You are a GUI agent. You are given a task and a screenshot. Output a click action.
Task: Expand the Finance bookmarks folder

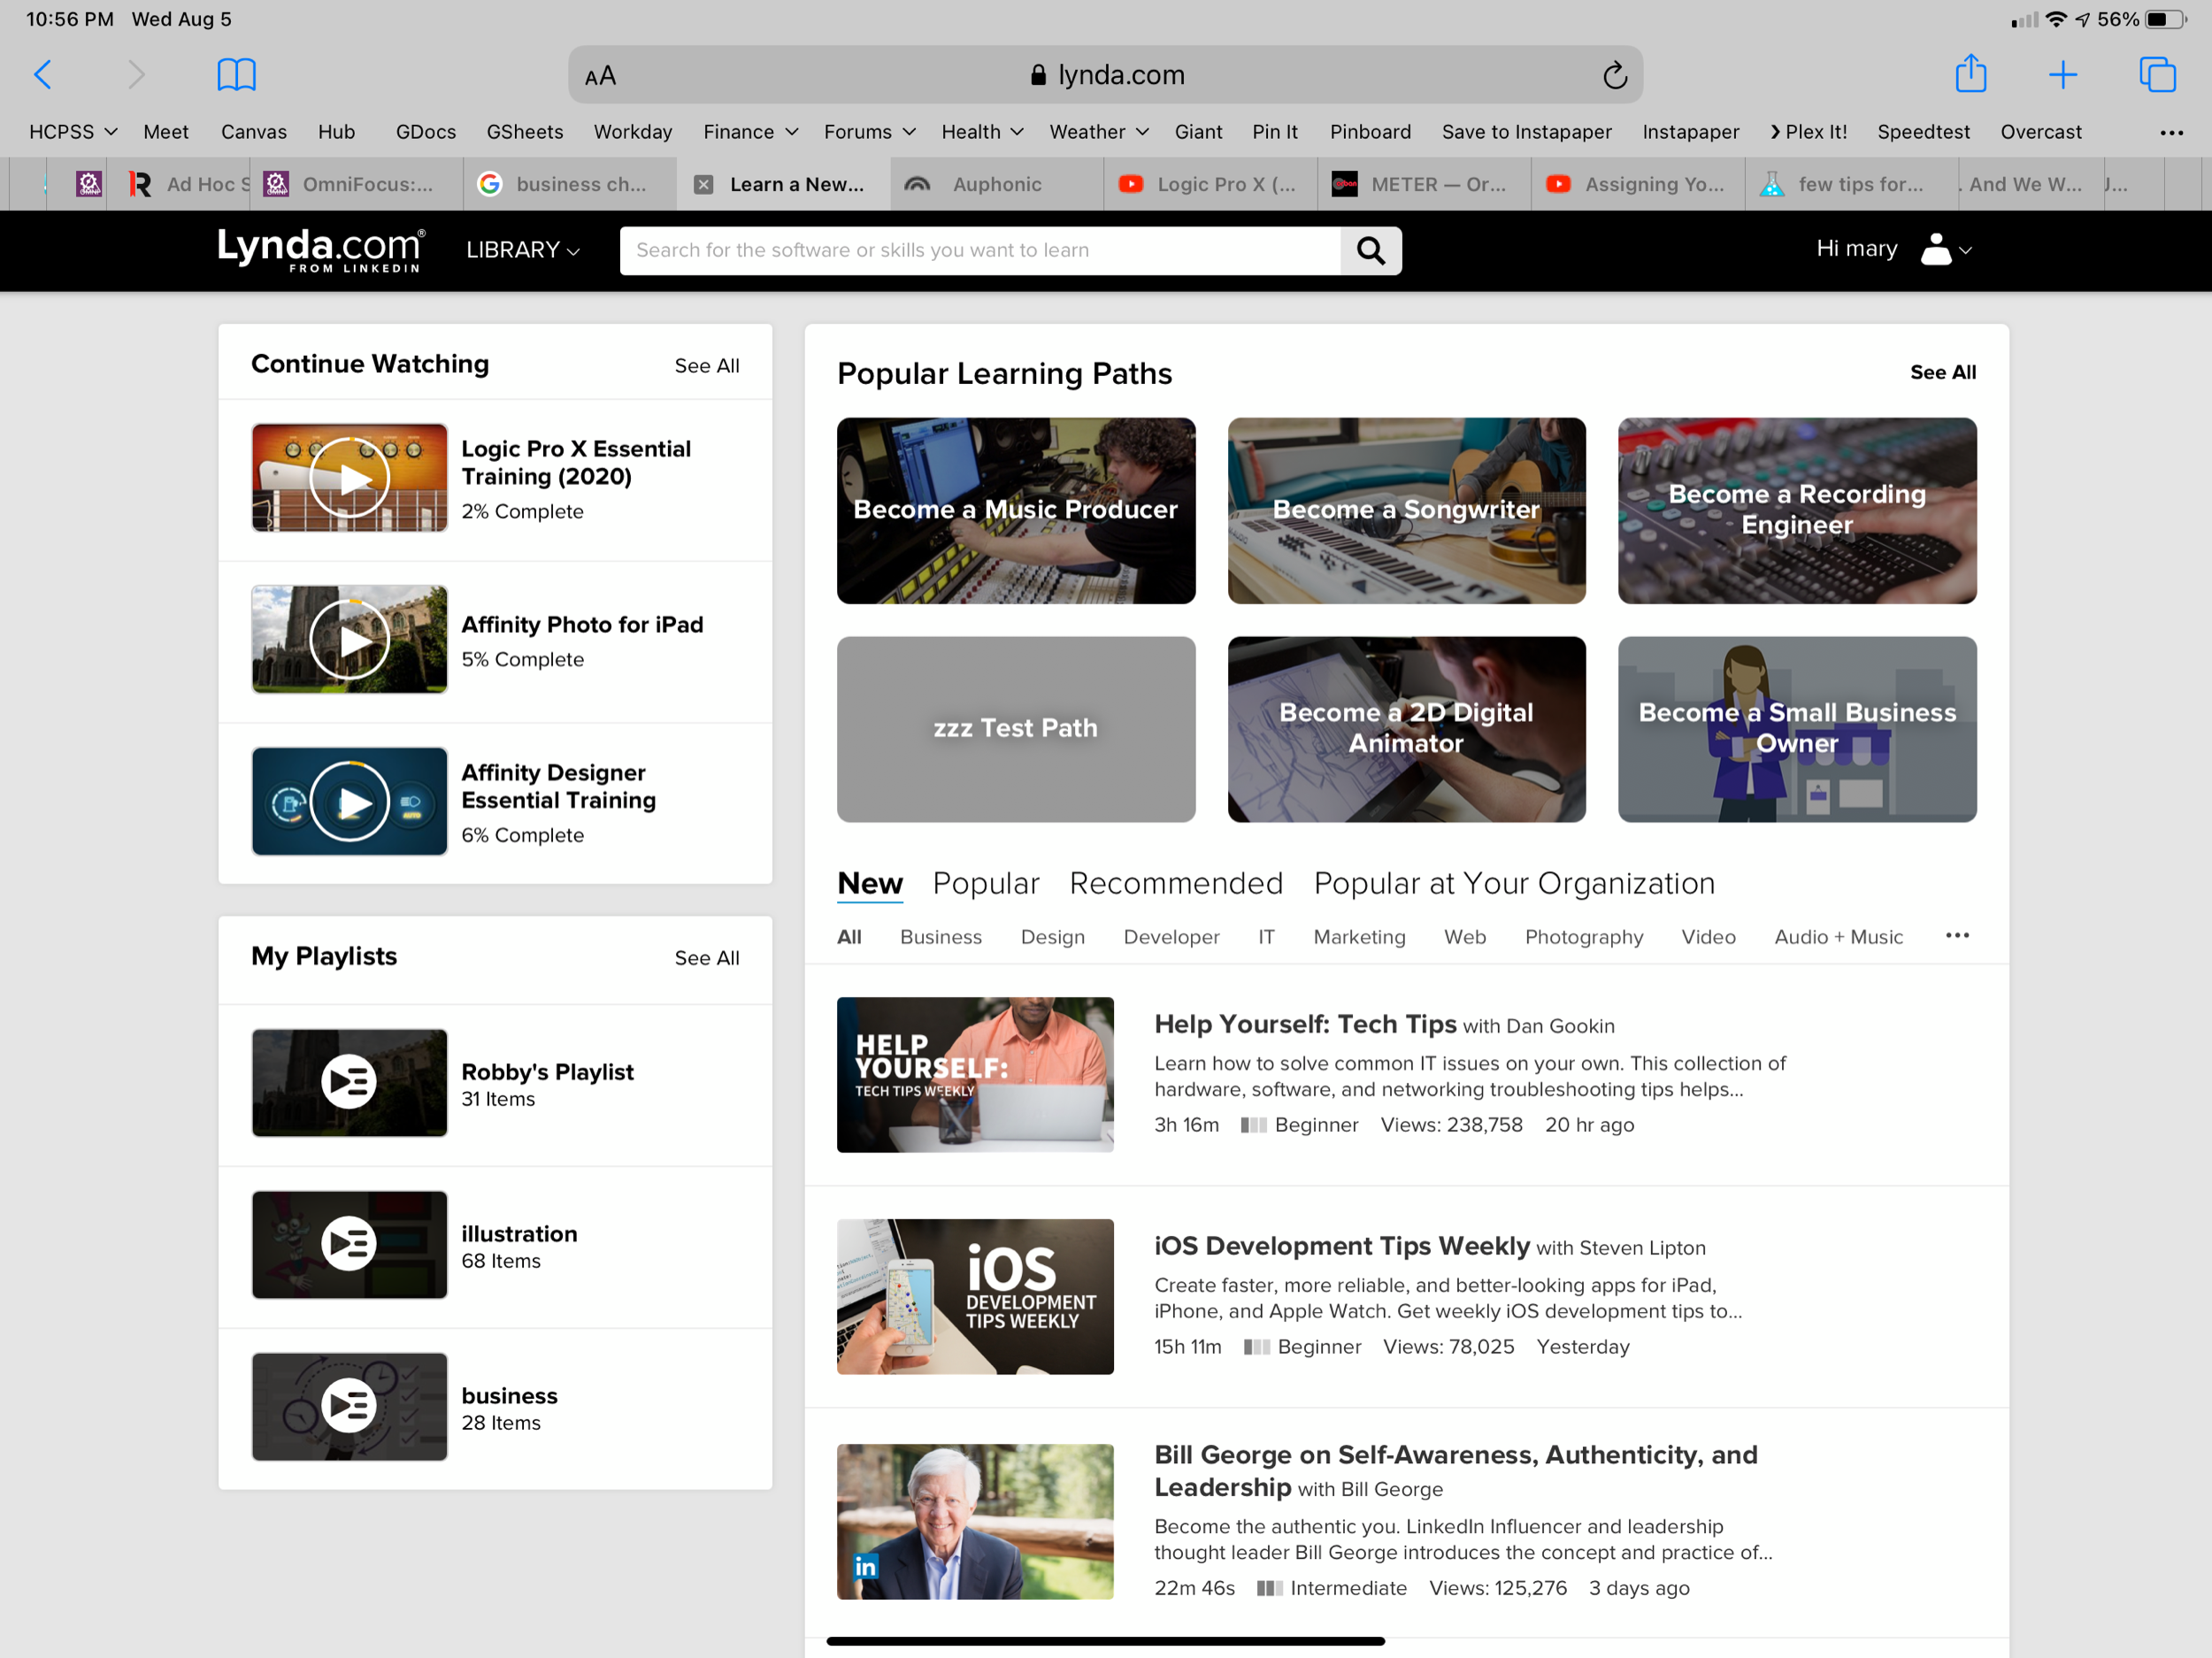point(750,132)
